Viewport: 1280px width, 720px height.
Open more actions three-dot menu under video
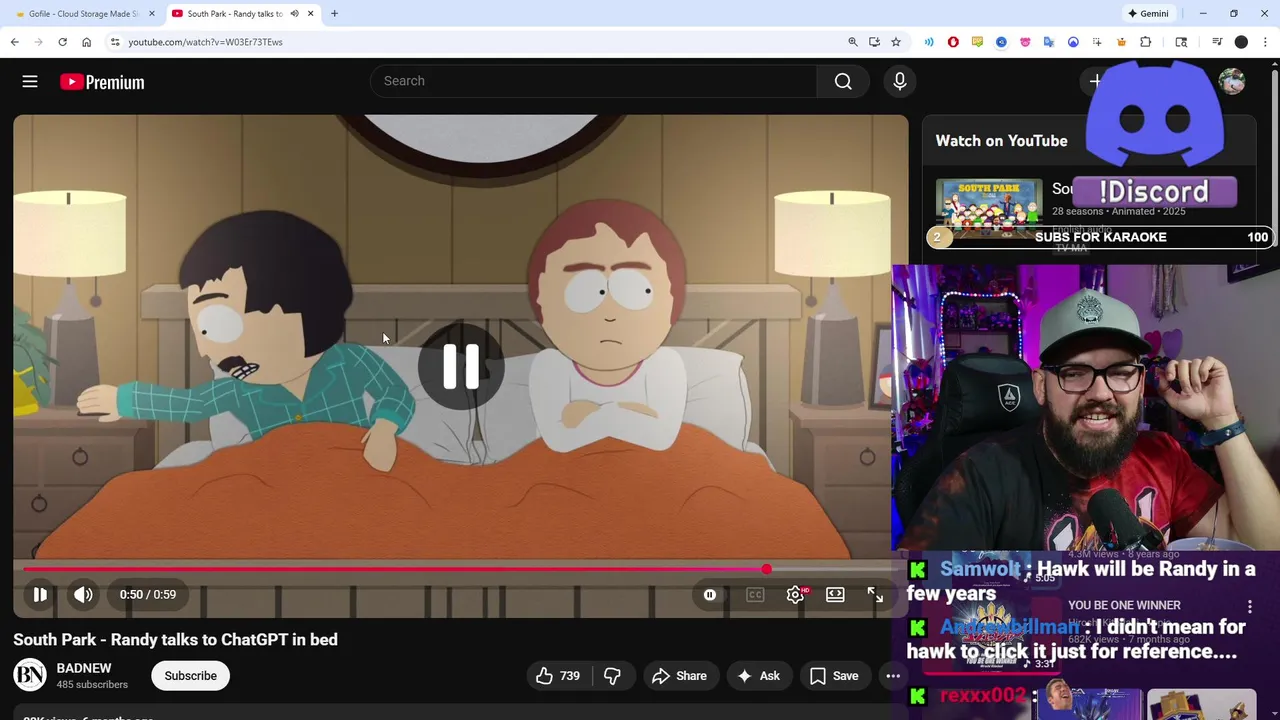pyautogui.click(x=893, y=676)
